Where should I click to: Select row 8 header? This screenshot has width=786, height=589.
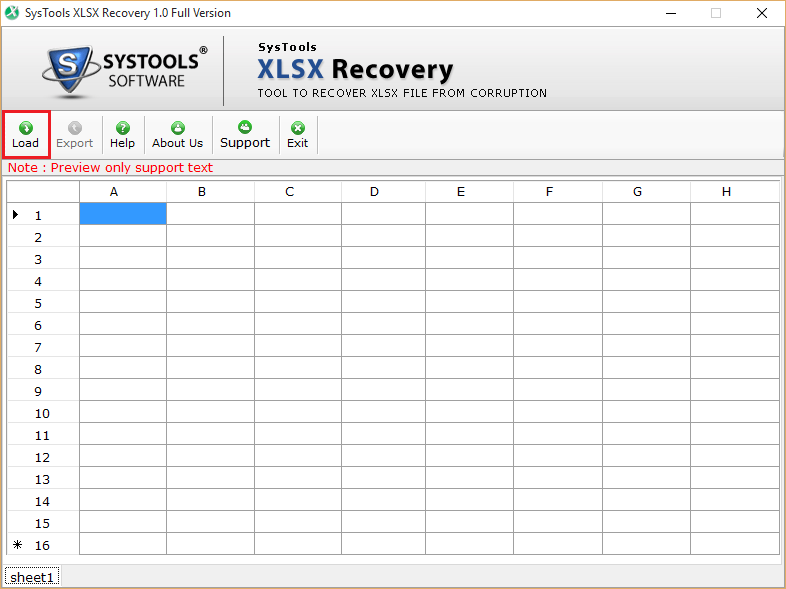click(43, 368)
